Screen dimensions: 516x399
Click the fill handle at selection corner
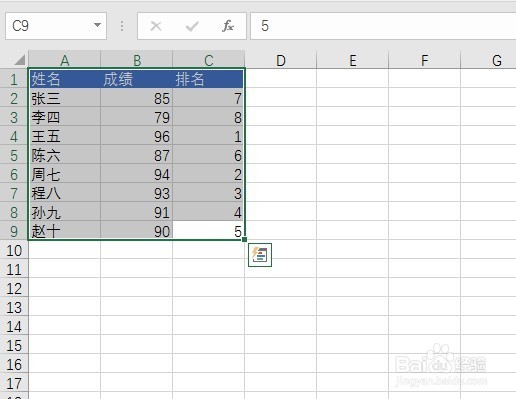point(245,239)
